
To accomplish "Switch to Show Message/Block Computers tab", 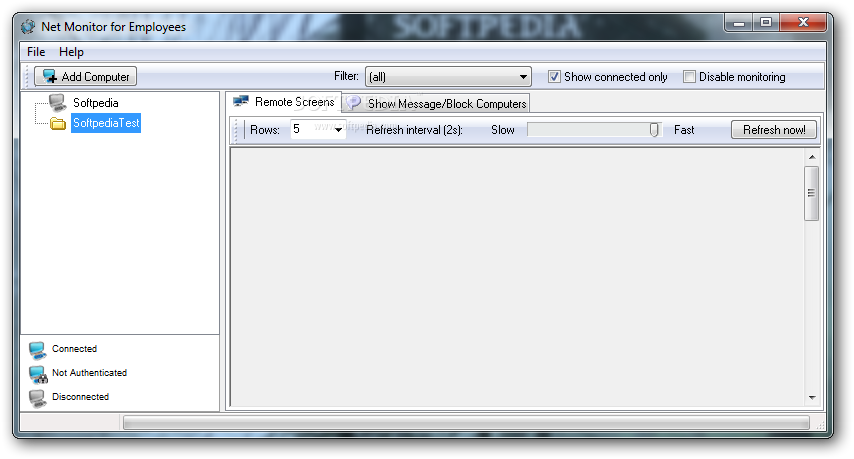I will tap(437, 103).
